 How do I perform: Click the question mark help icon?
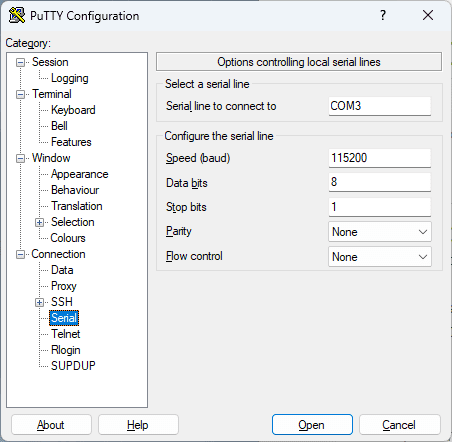pyautogui.click(x=383, y=15)
